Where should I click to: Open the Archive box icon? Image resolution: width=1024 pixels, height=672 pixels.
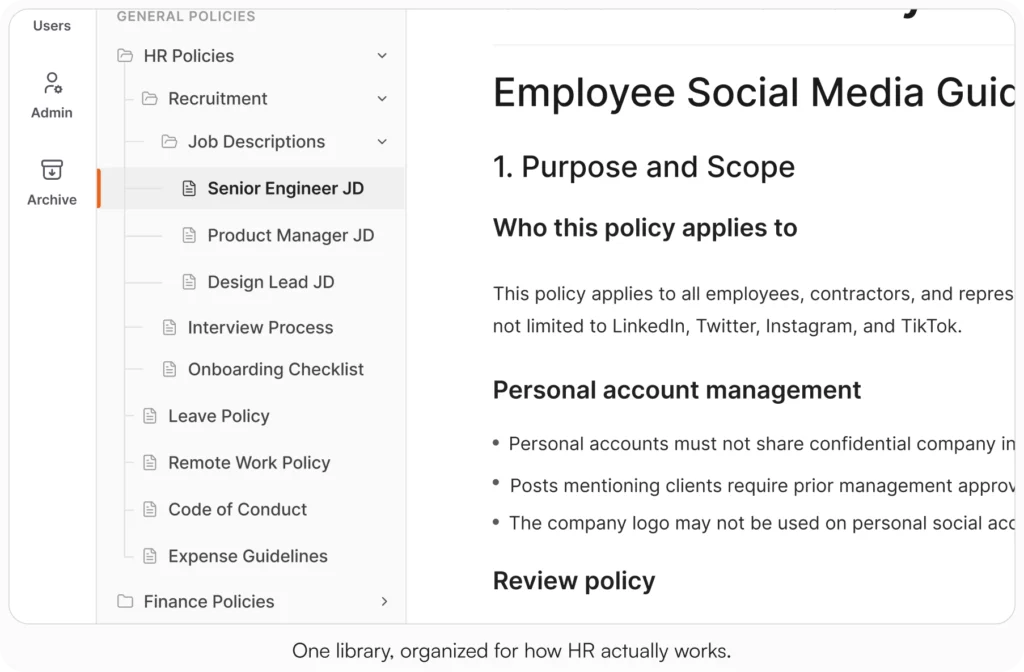tap(52, 170)
